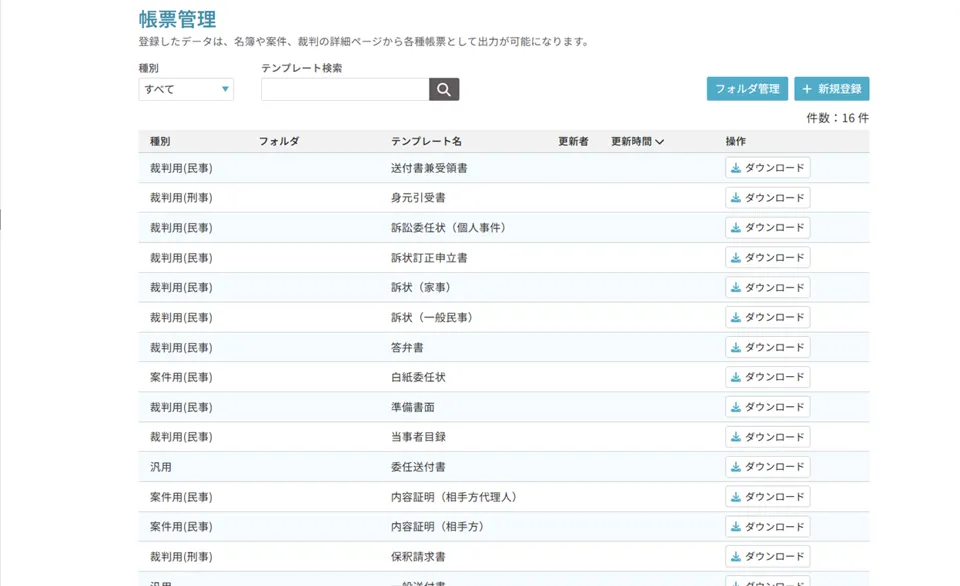Click the 更新者 column header
960x586 pixels.
click(x=573, y=141)
